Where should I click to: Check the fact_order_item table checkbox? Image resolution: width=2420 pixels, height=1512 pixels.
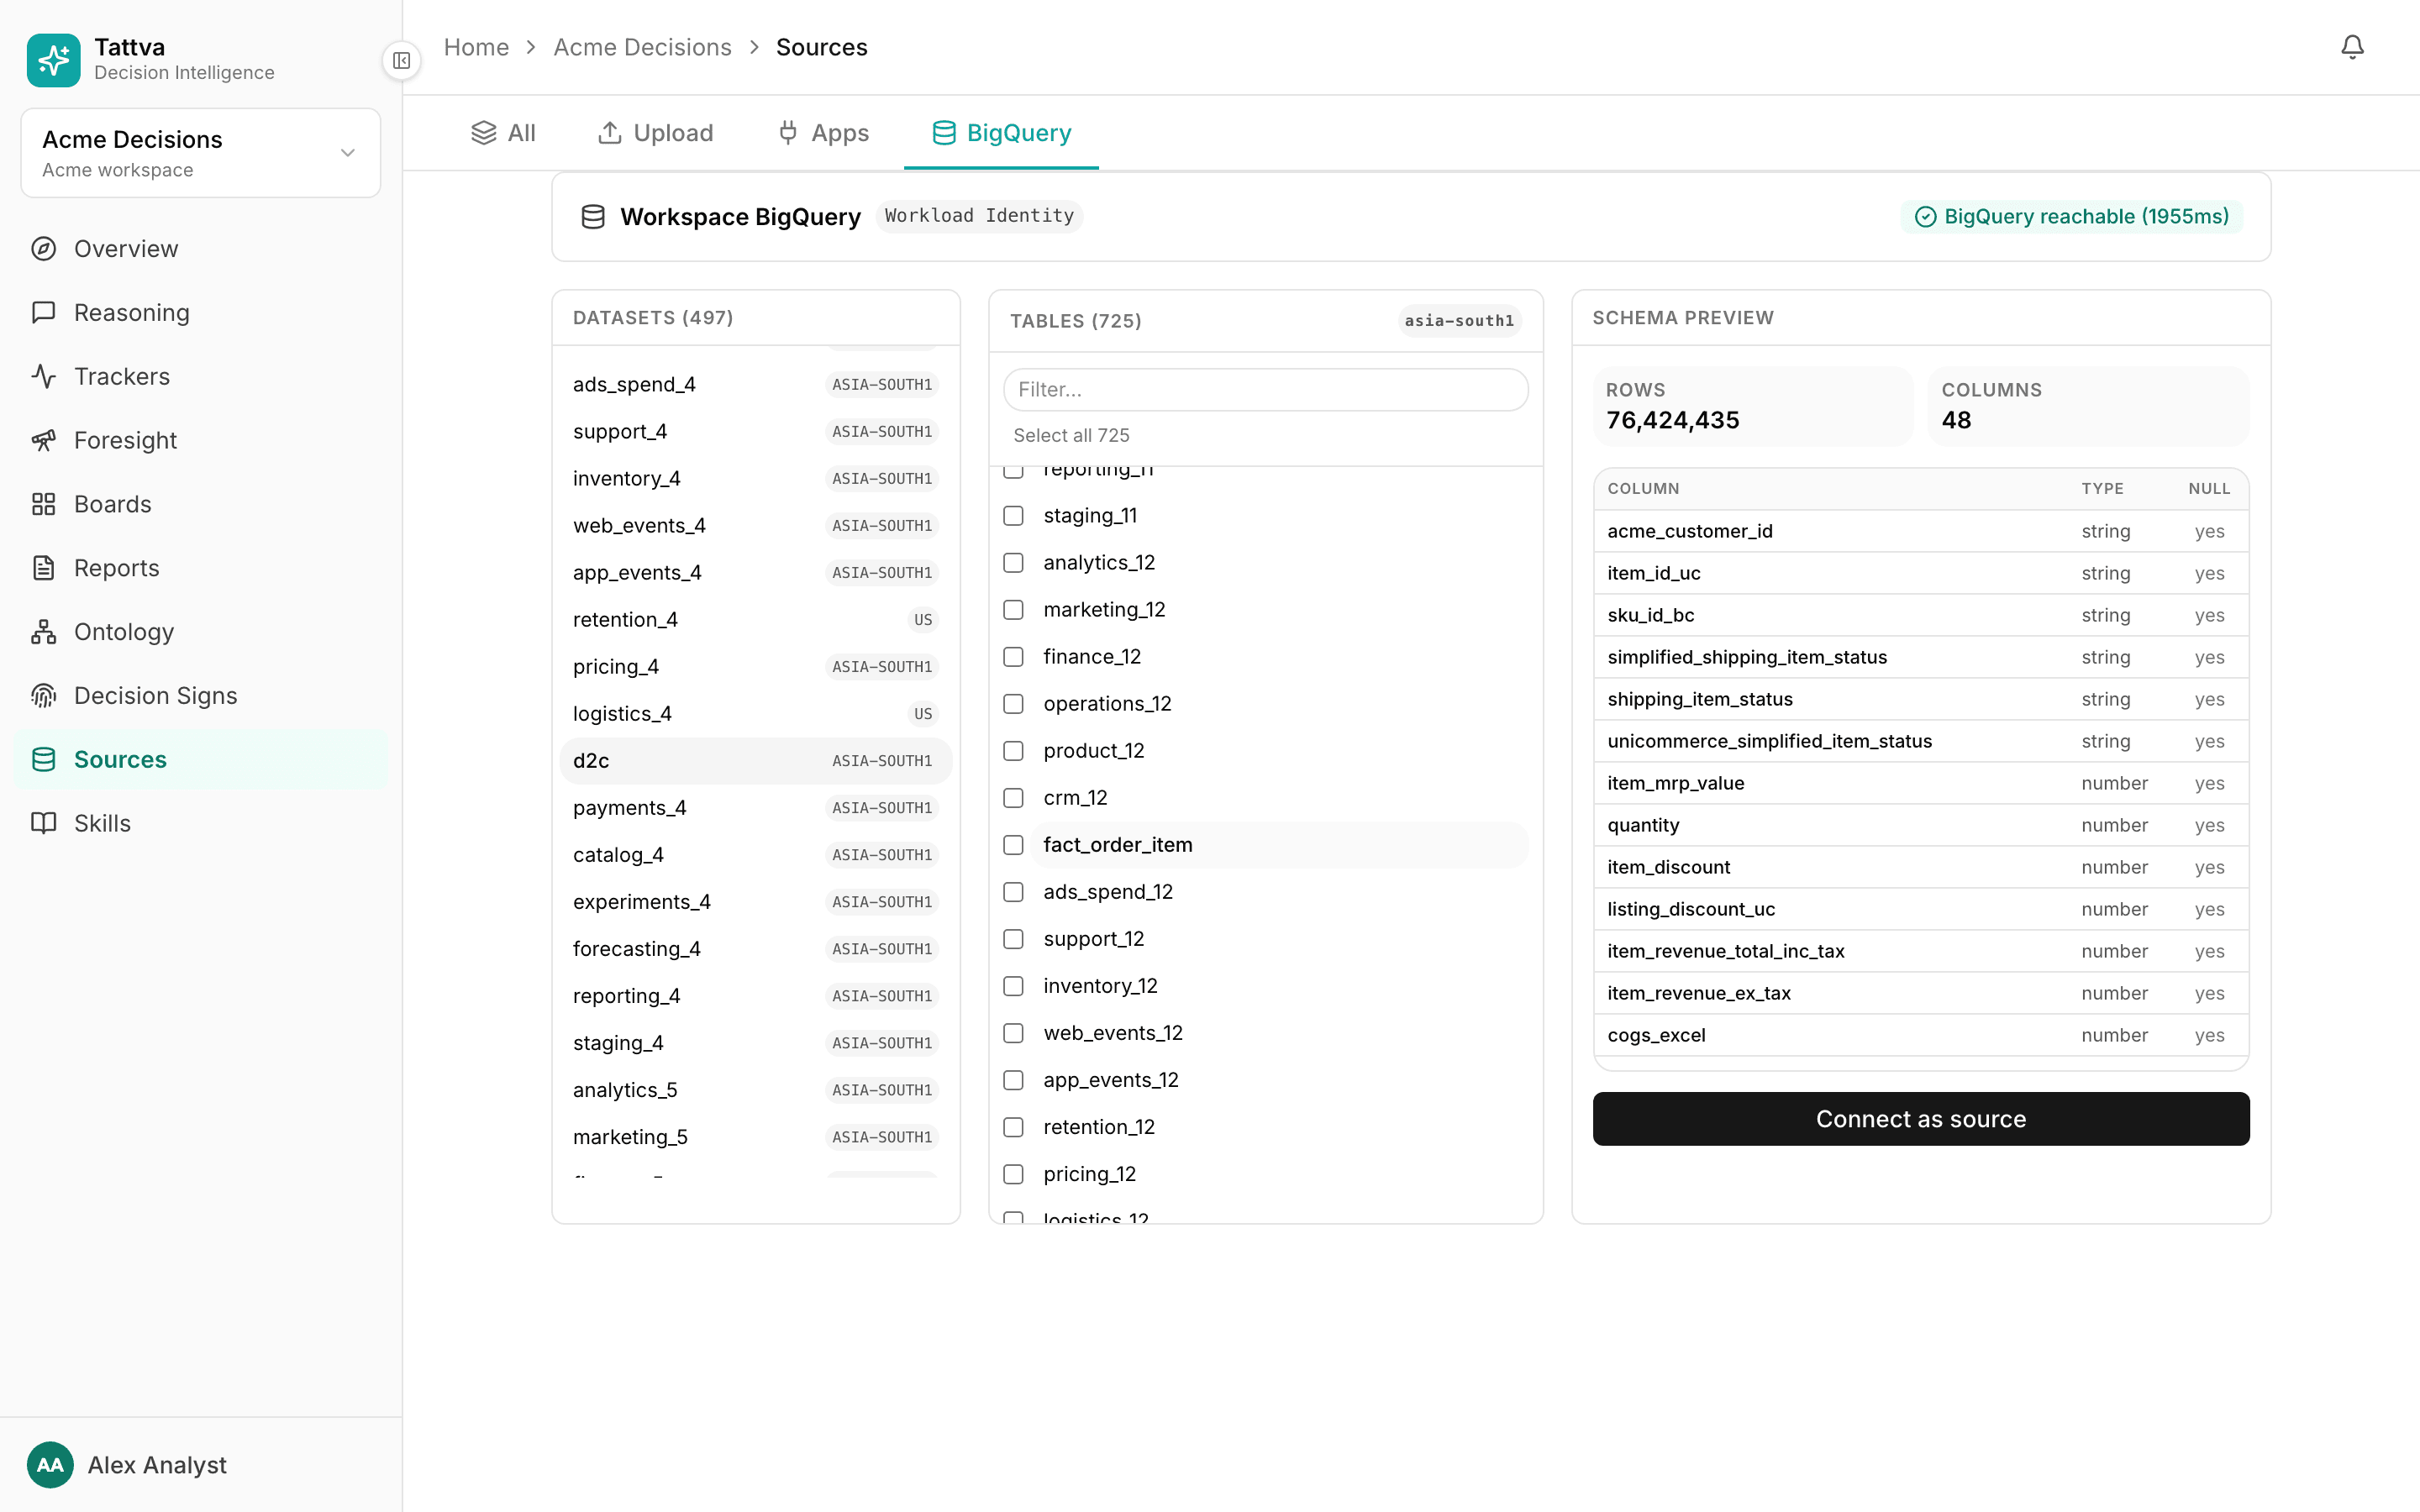click(1013, 845)
